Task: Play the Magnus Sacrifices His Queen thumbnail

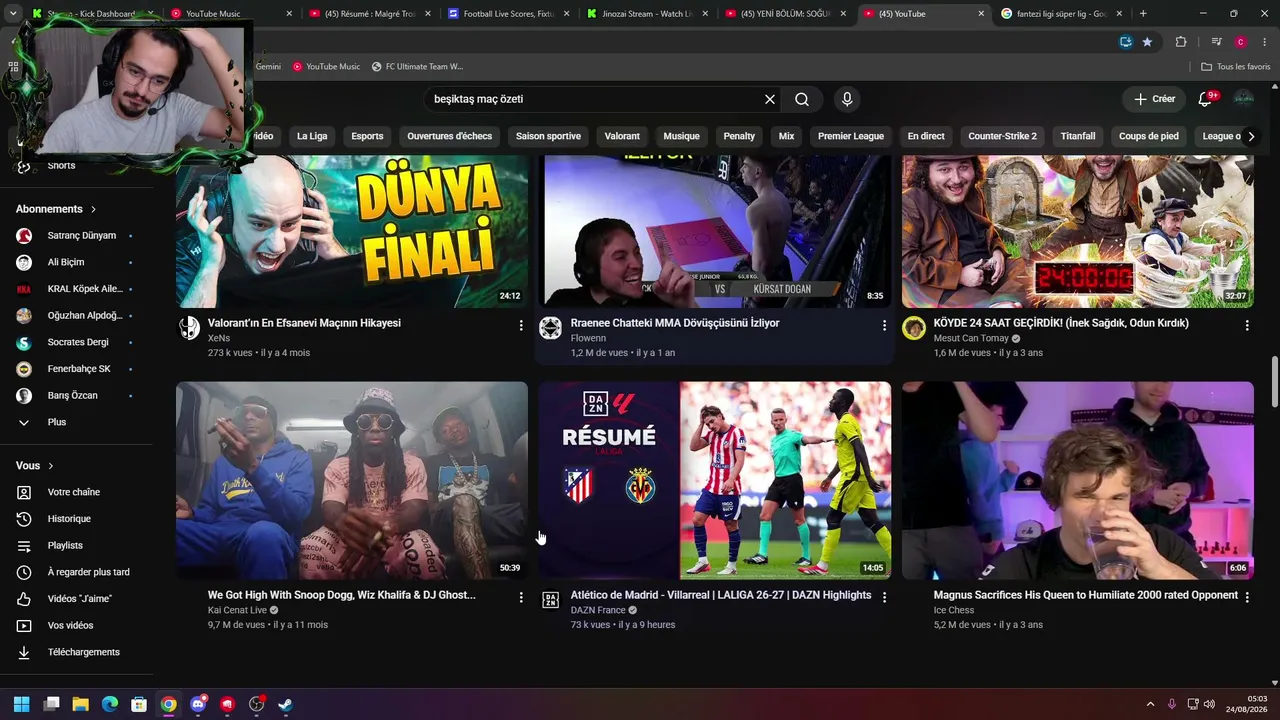Action: [x=1078, y=480]
